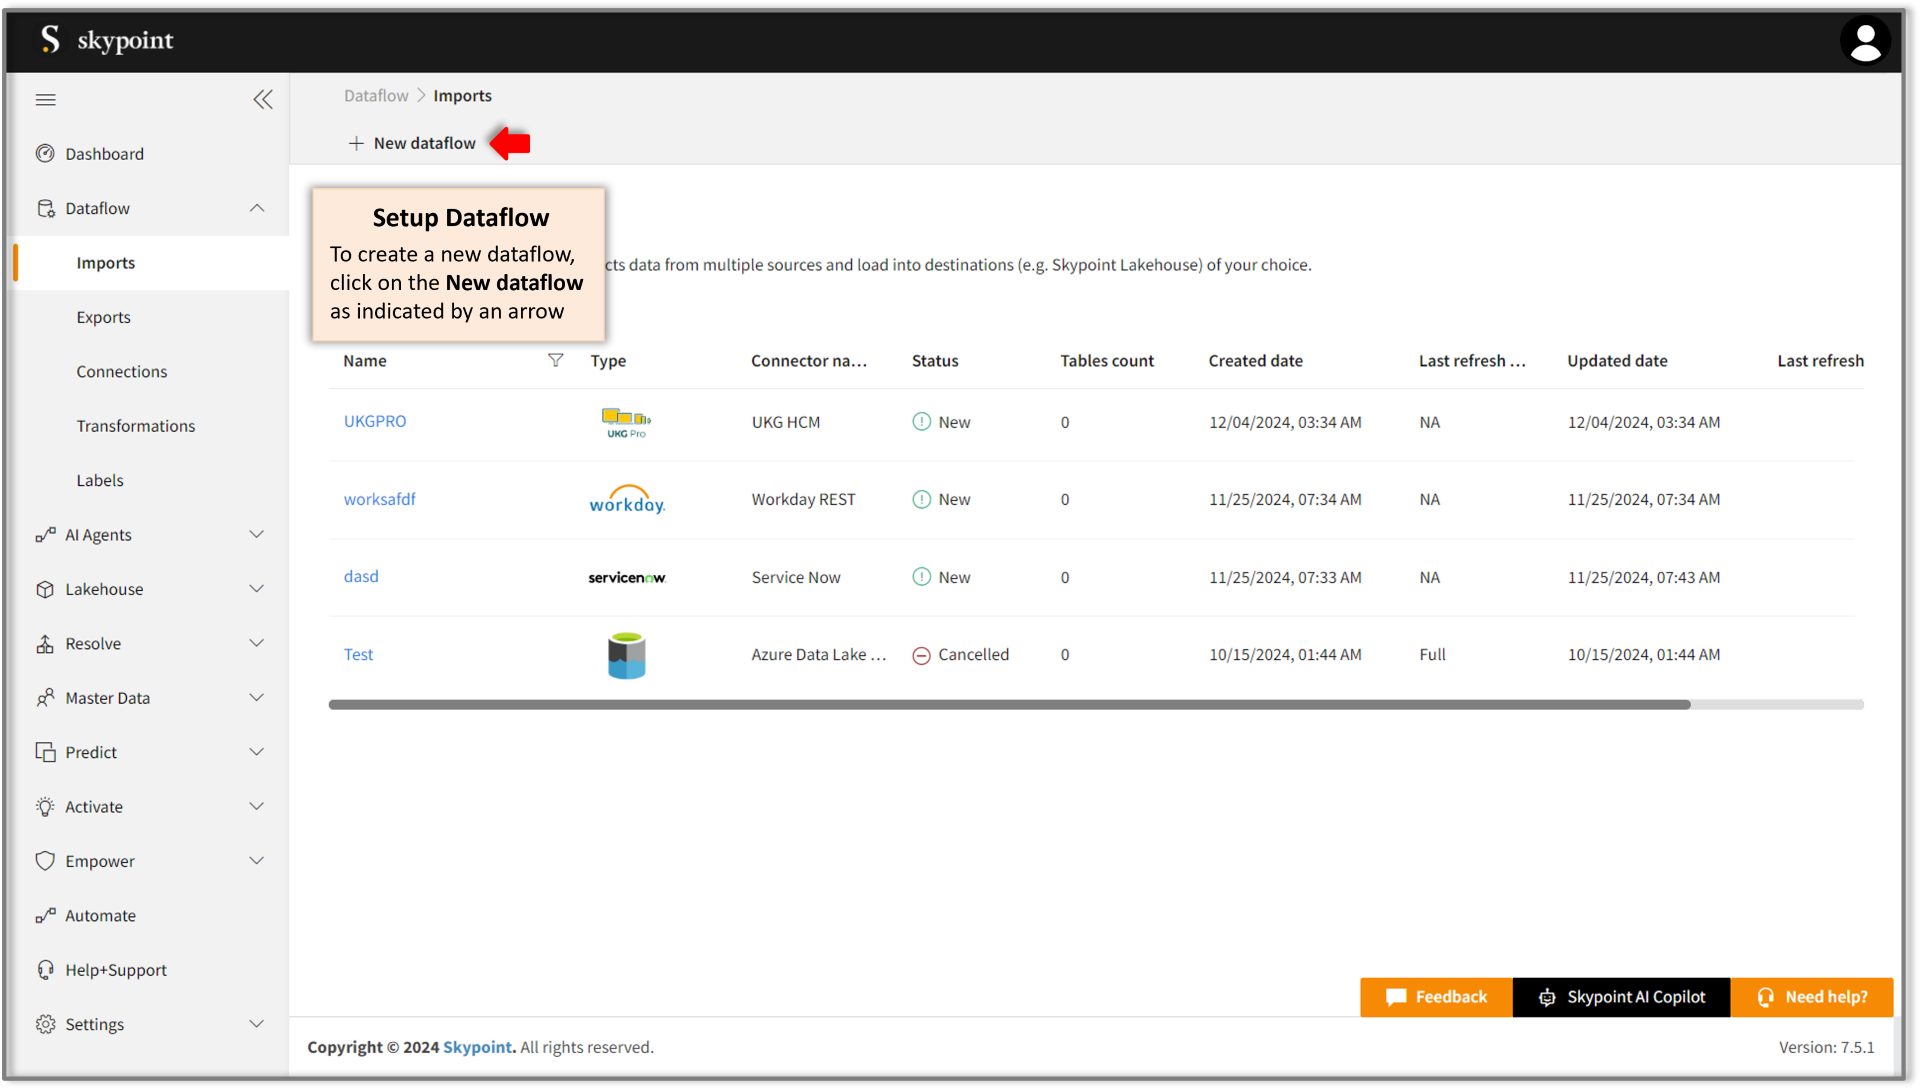
Task: Expand the Settings section
Action: pos(257,1024)
